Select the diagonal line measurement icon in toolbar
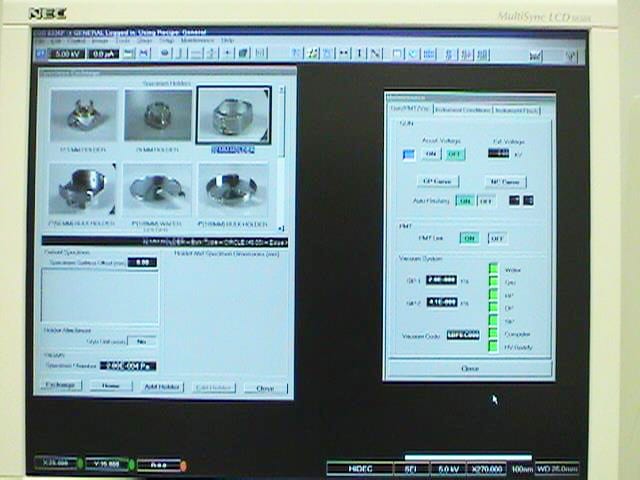Viewport: 640px width, 480px height. [376, 53]
